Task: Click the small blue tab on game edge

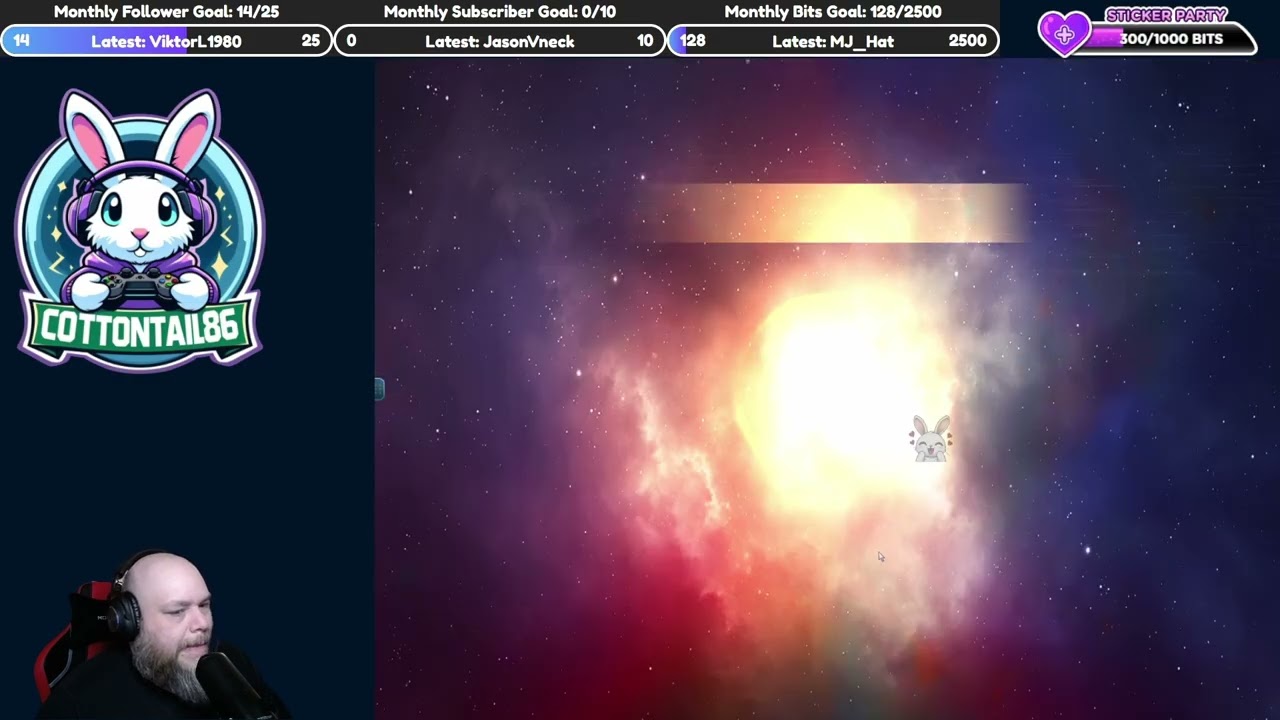Action: coord(380,389)
